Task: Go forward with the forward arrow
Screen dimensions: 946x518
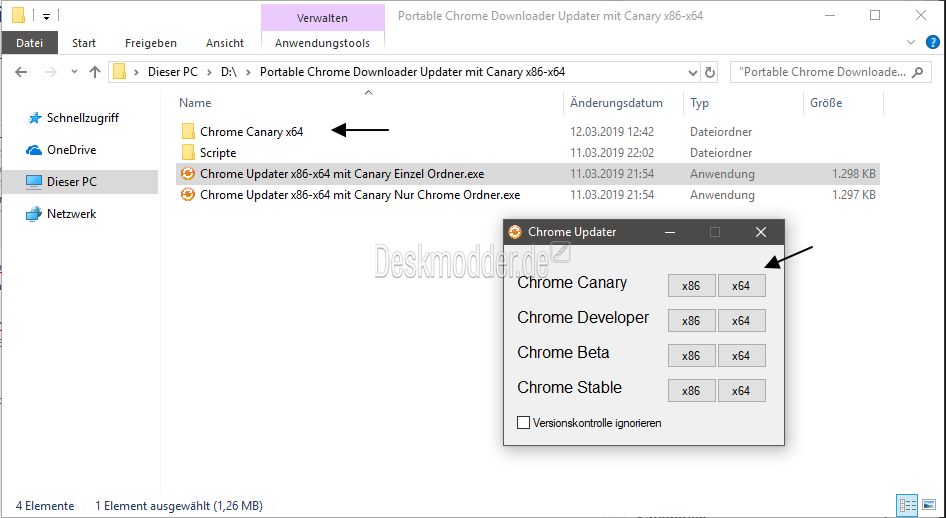Action: pos(51,72)
